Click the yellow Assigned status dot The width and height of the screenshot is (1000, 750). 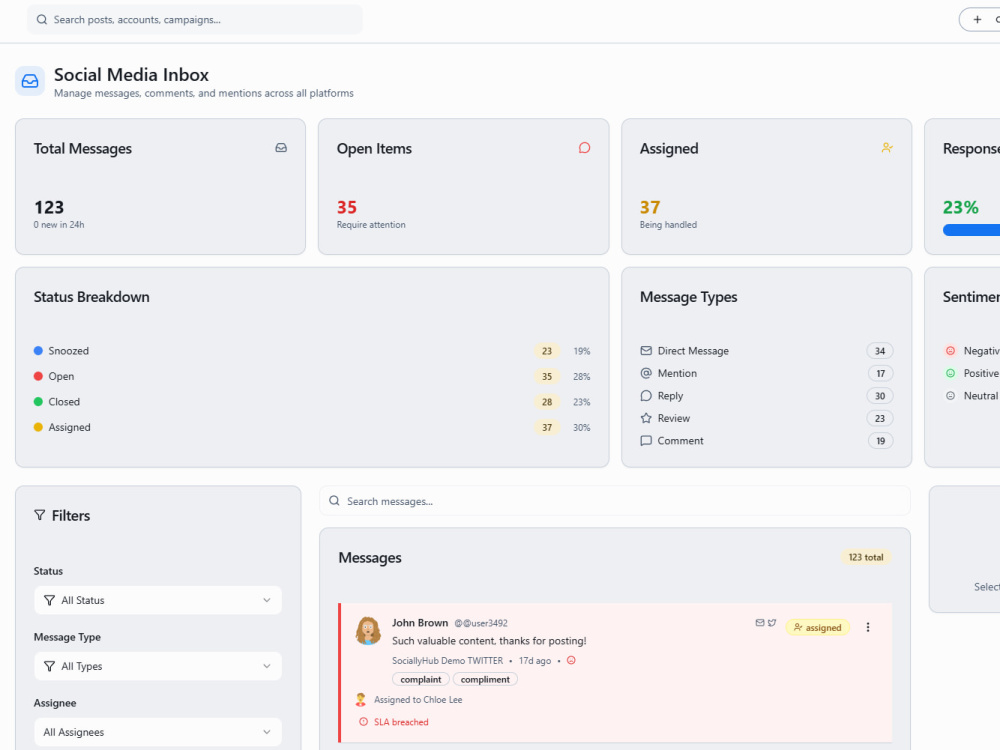tap(38, 427)
